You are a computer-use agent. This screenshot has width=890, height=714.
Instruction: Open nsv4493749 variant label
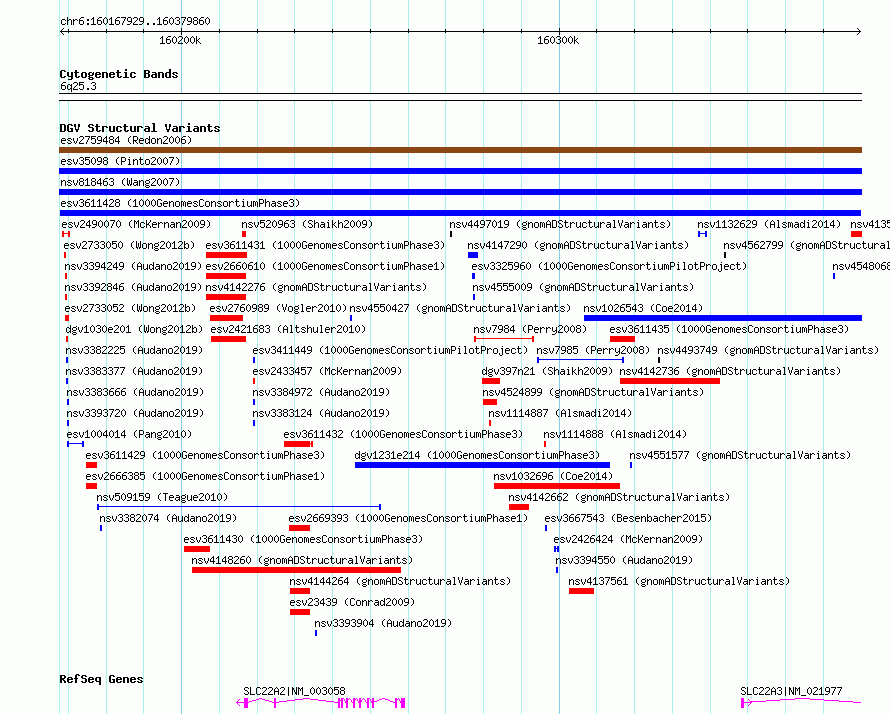[x=768, y=350]
